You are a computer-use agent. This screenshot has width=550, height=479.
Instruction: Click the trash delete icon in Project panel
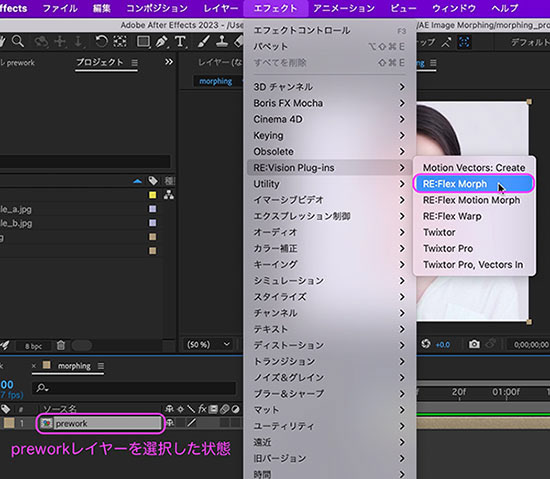click(61, 345)
